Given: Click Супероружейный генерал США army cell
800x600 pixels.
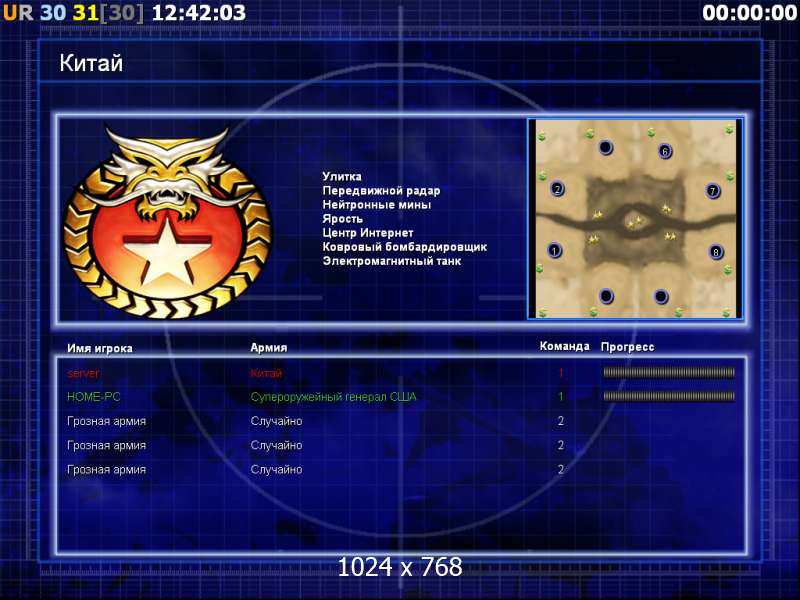Looking at the screenshot, I should (x=333, y=397).
